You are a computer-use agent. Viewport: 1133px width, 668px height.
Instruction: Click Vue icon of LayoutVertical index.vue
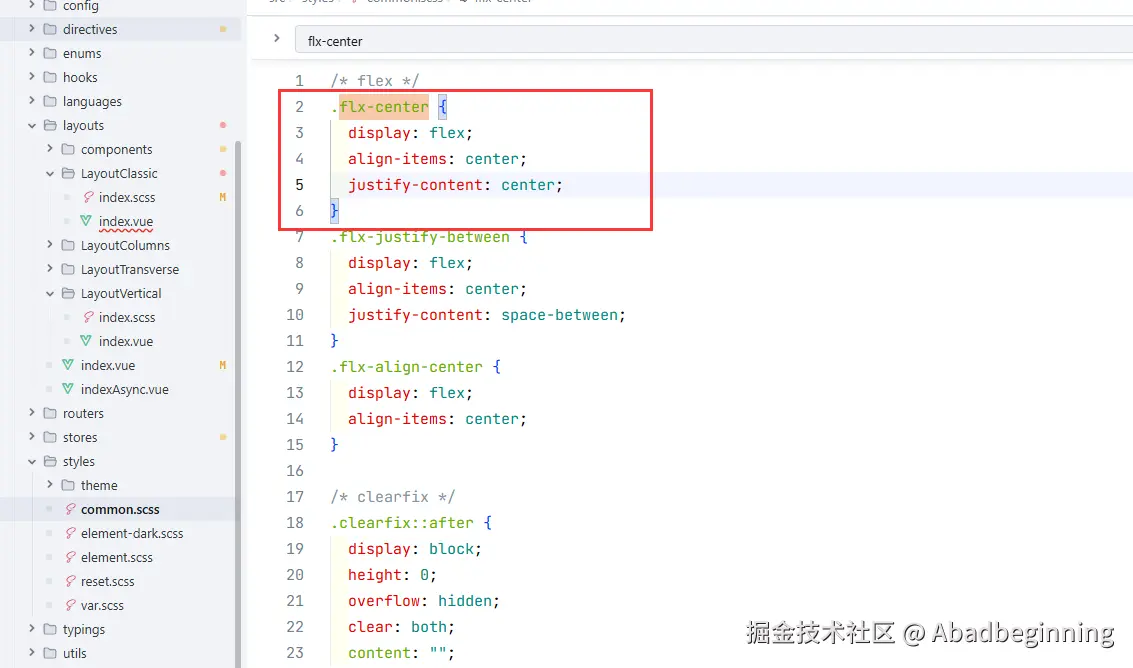tap(86, 341)
